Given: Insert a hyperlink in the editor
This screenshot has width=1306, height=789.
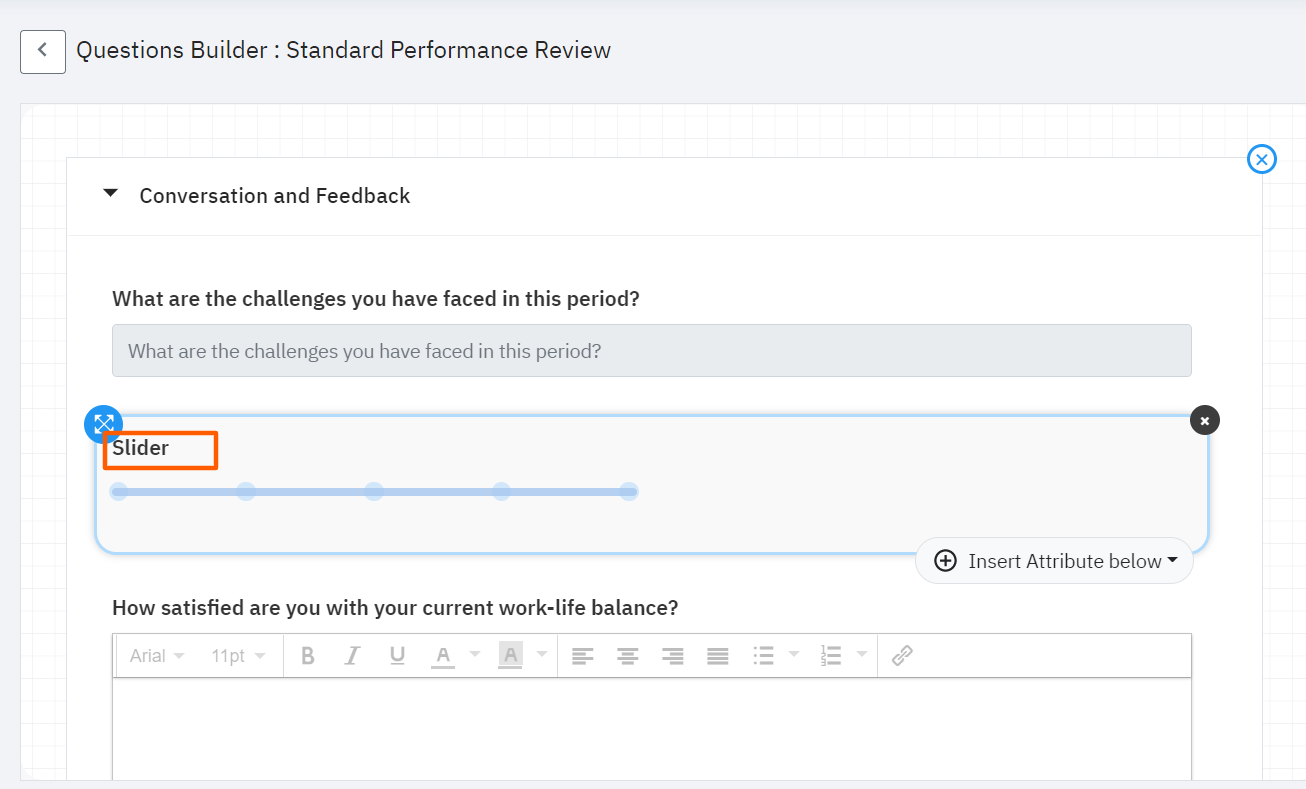Looking at the screenshot, I should pyautogui.click(x=901, y=655).
